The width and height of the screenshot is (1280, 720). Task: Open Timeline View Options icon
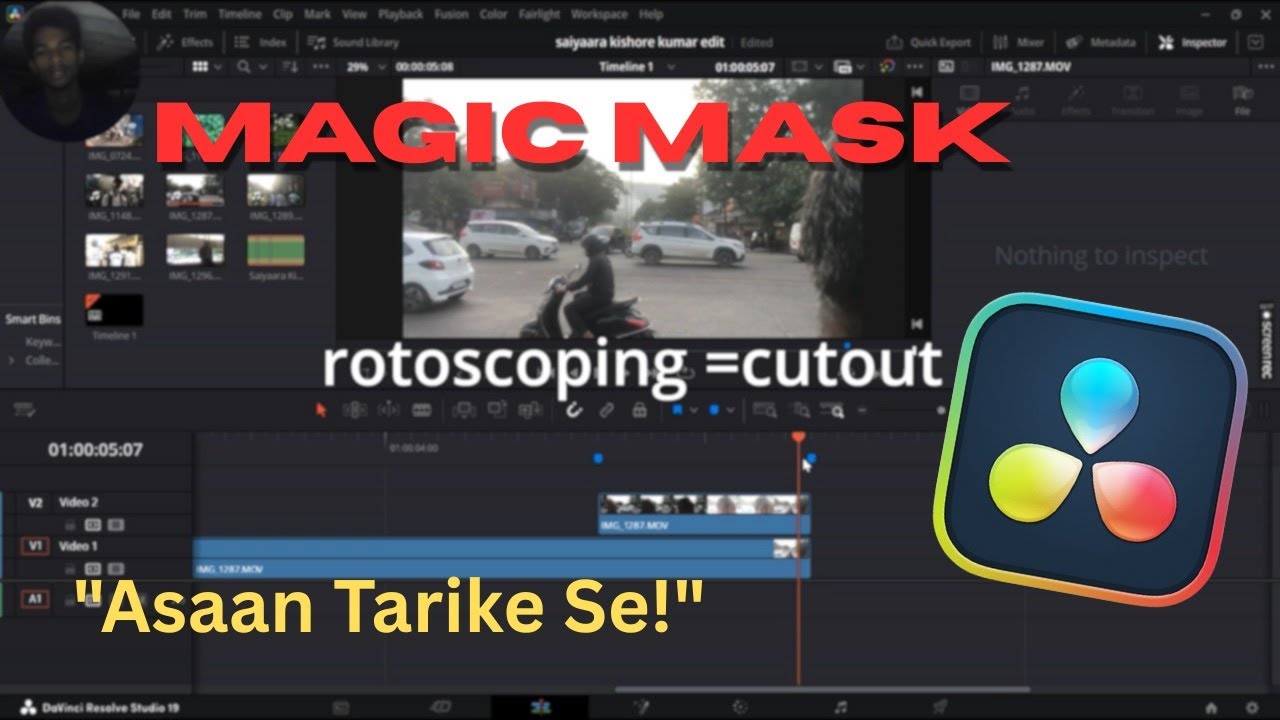tap(24, 409)
